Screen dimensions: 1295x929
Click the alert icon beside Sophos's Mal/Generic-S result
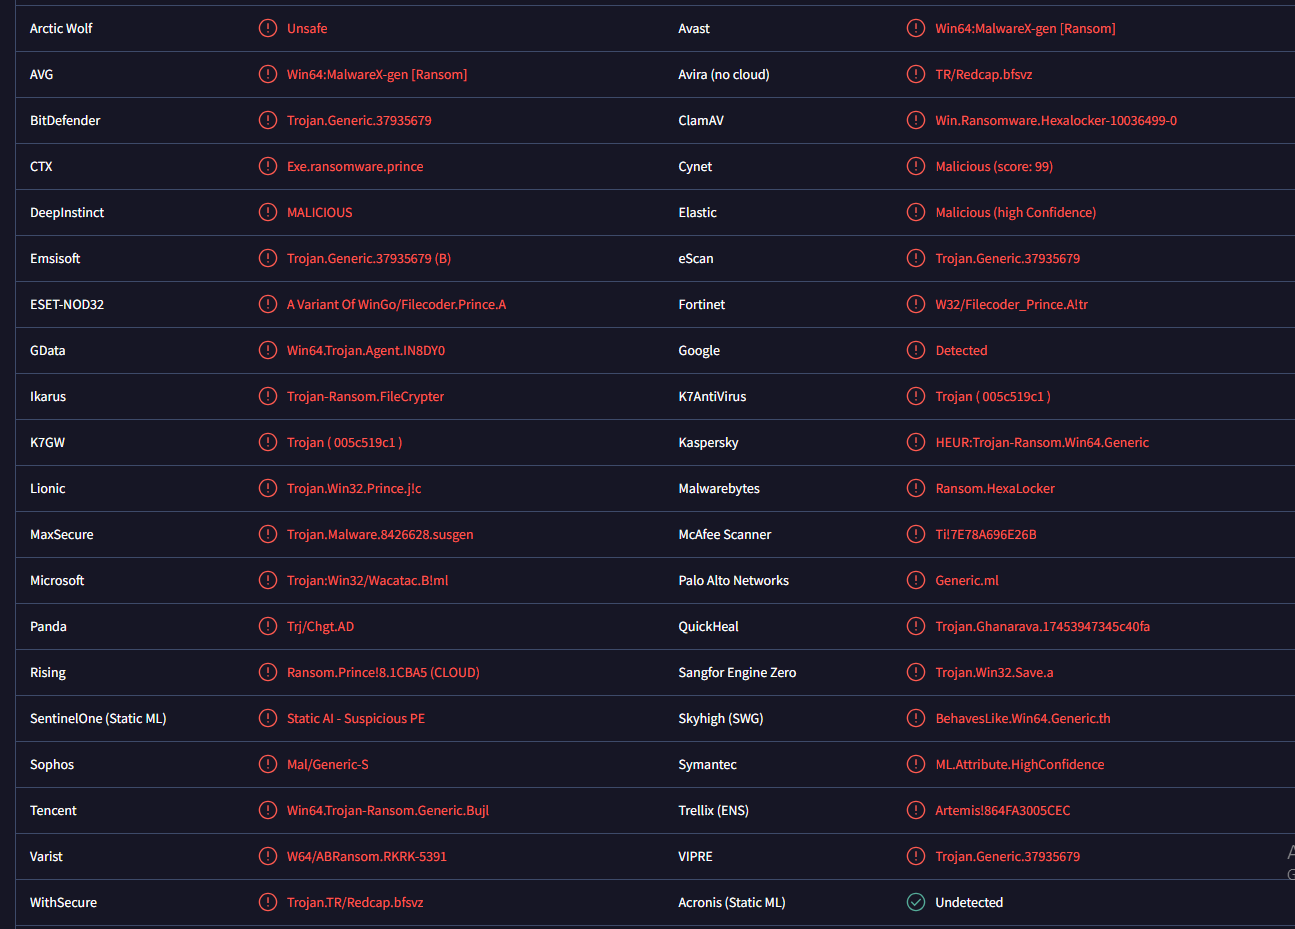268,764
